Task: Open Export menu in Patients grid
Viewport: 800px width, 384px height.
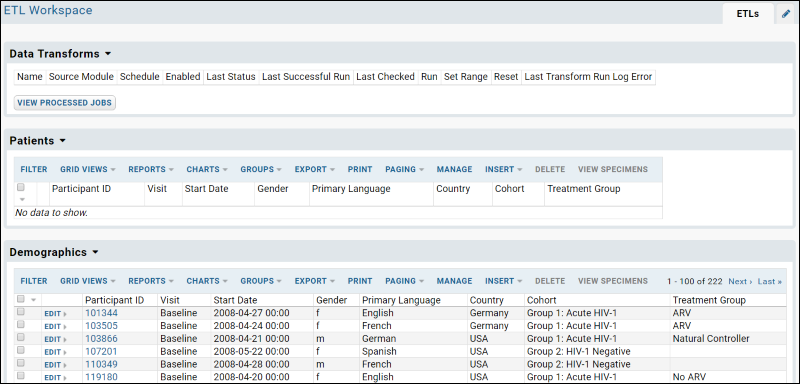Action: [315, 169]
